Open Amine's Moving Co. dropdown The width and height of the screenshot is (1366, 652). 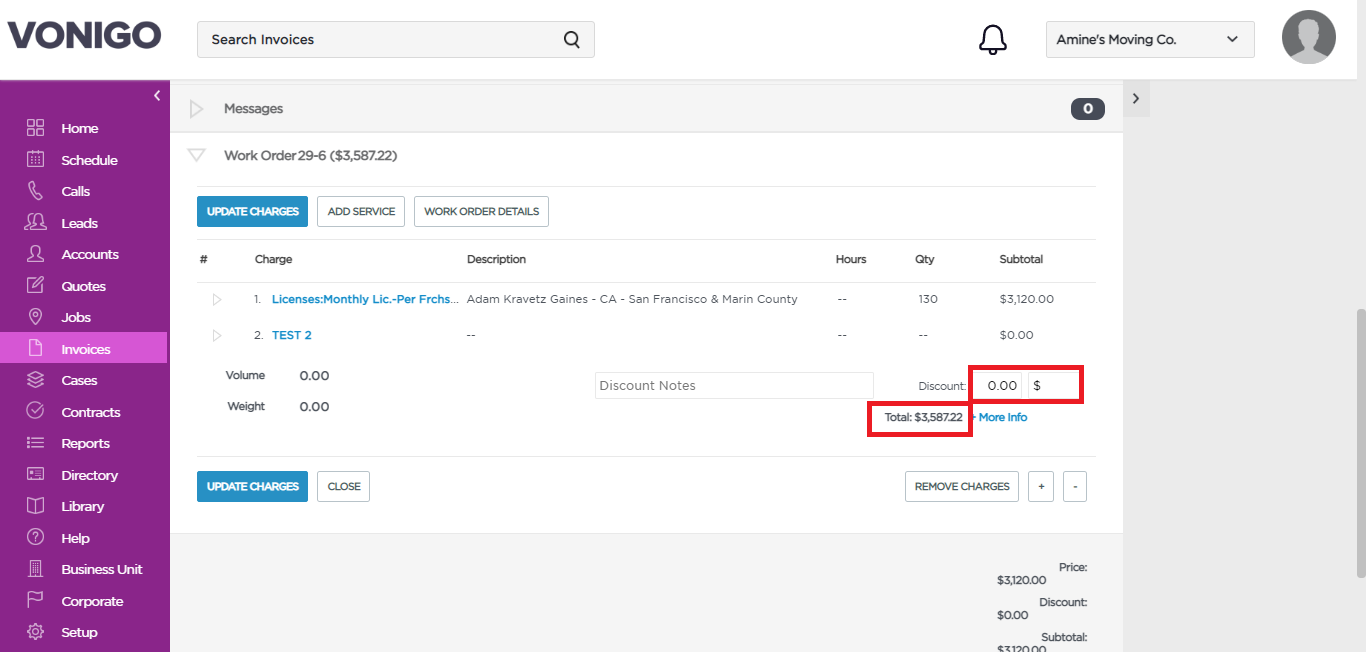1150,40
